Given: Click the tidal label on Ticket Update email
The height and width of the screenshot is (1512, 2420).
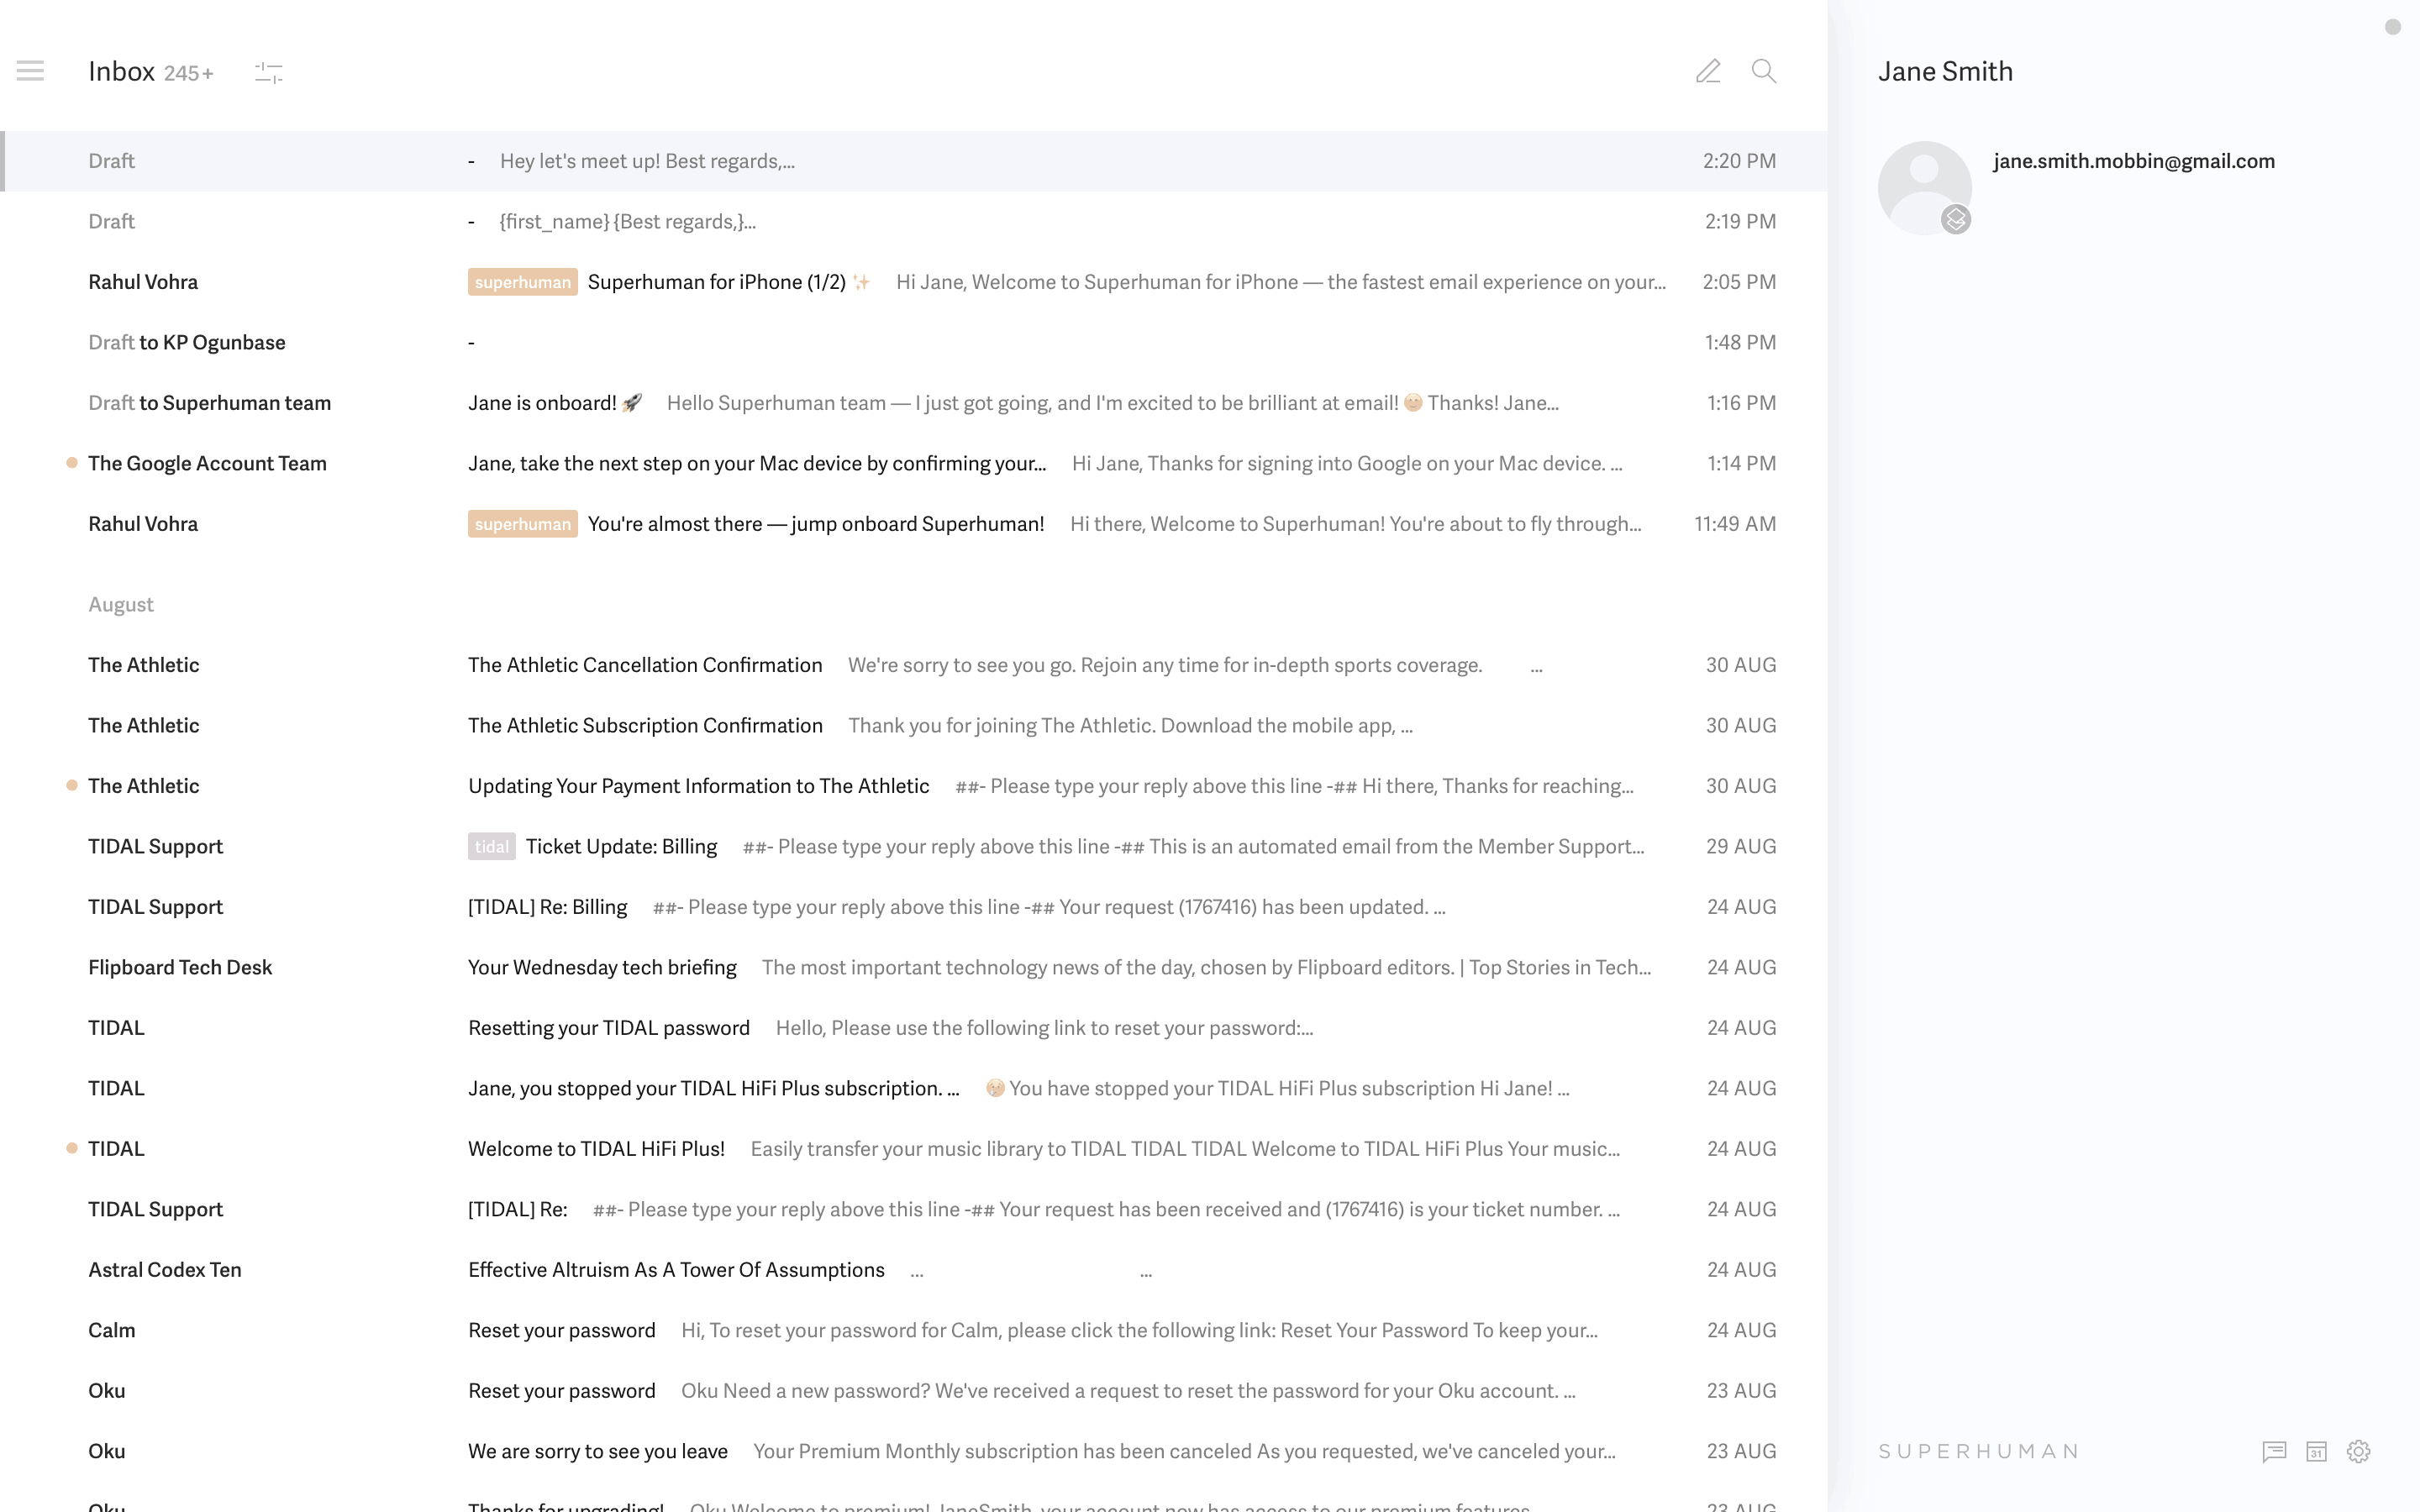Looking at the screenshot, I should [x=491, y=847].
